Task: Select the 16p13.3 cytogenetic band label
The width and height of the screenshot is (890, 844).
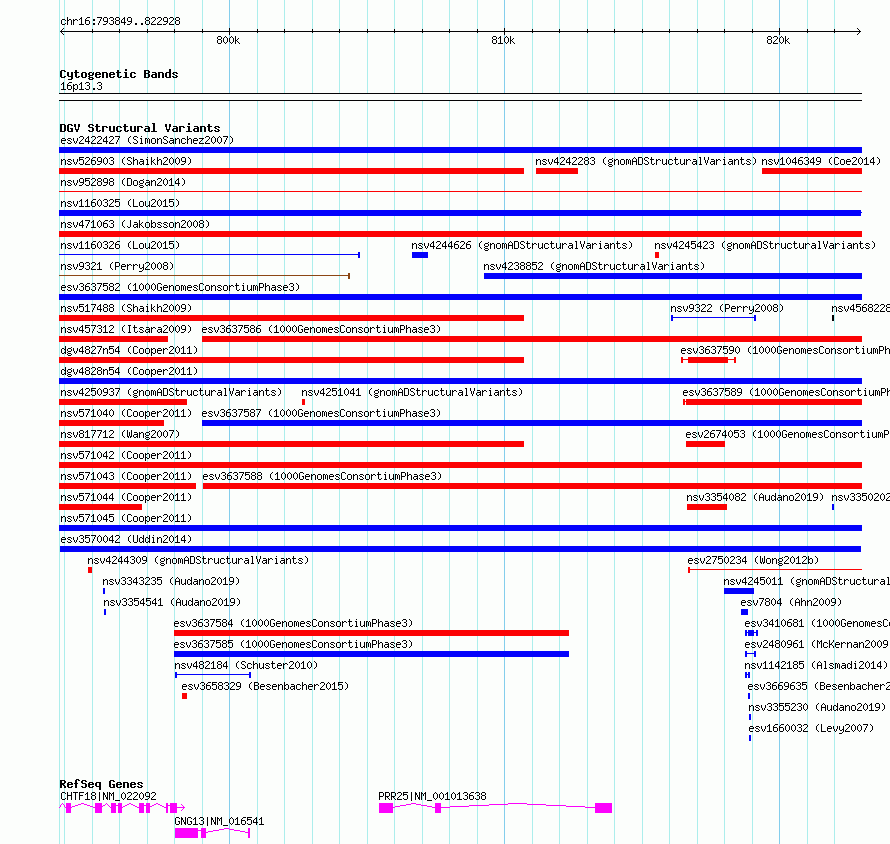Action: pyautogui.click(x=81, y=86)
